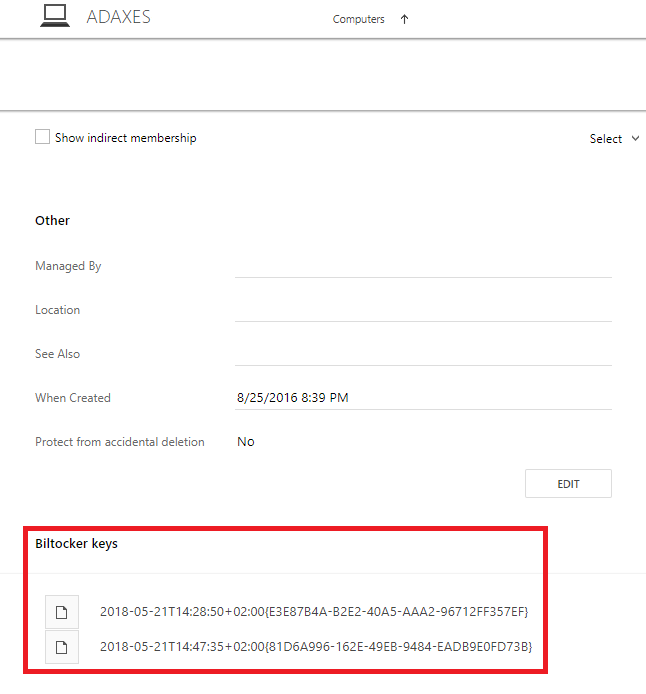Click the 'No' value for accidental deletion

246,442
